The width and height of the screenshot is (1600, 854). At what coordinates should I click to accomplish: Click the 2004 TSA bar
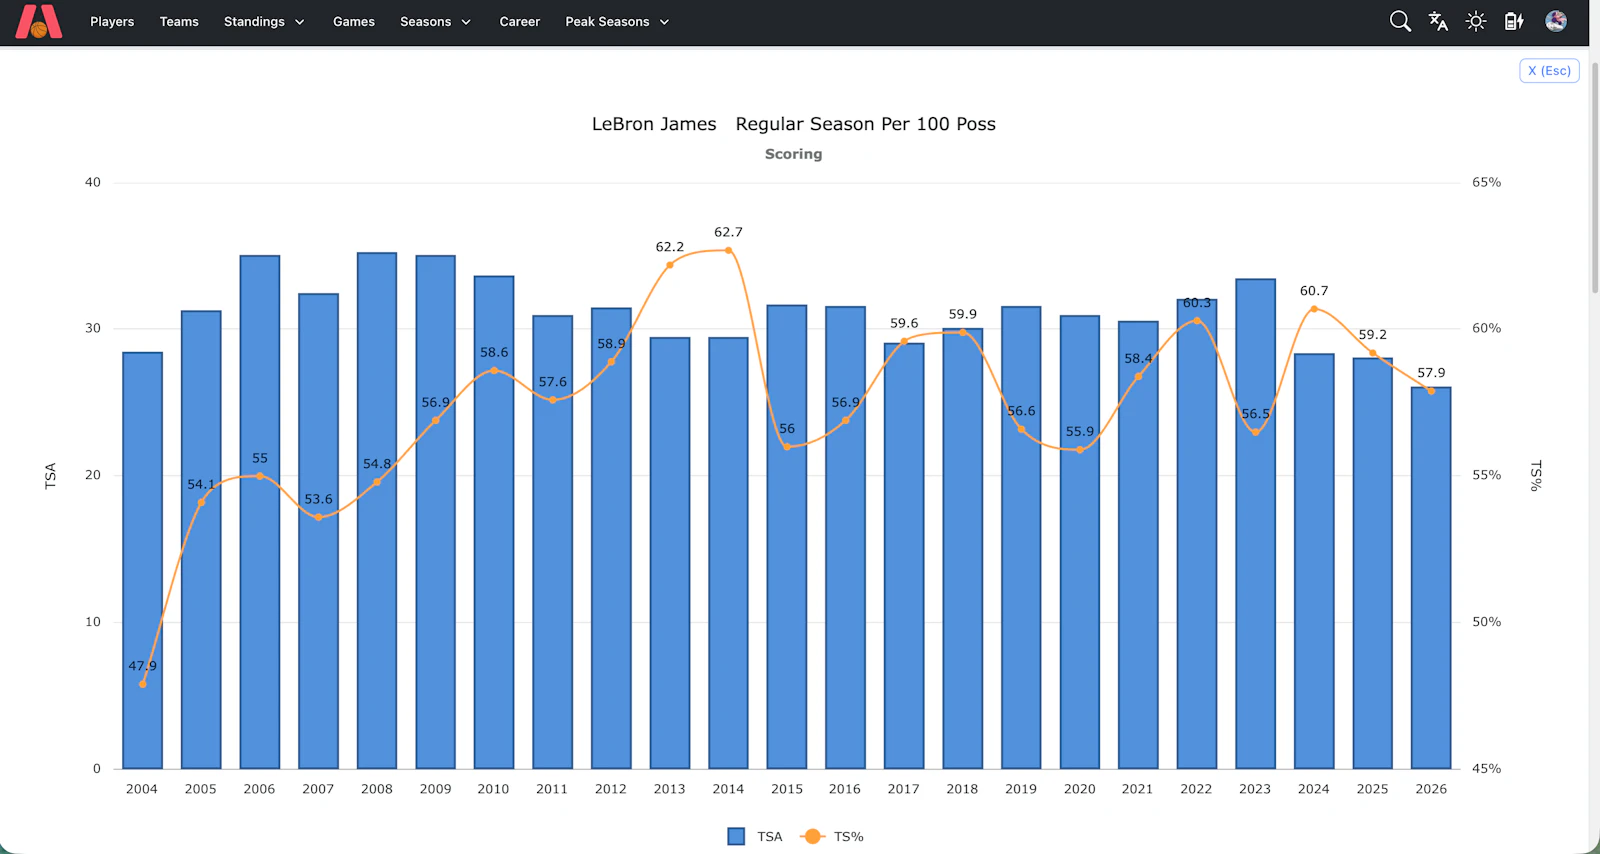(142, 560)
